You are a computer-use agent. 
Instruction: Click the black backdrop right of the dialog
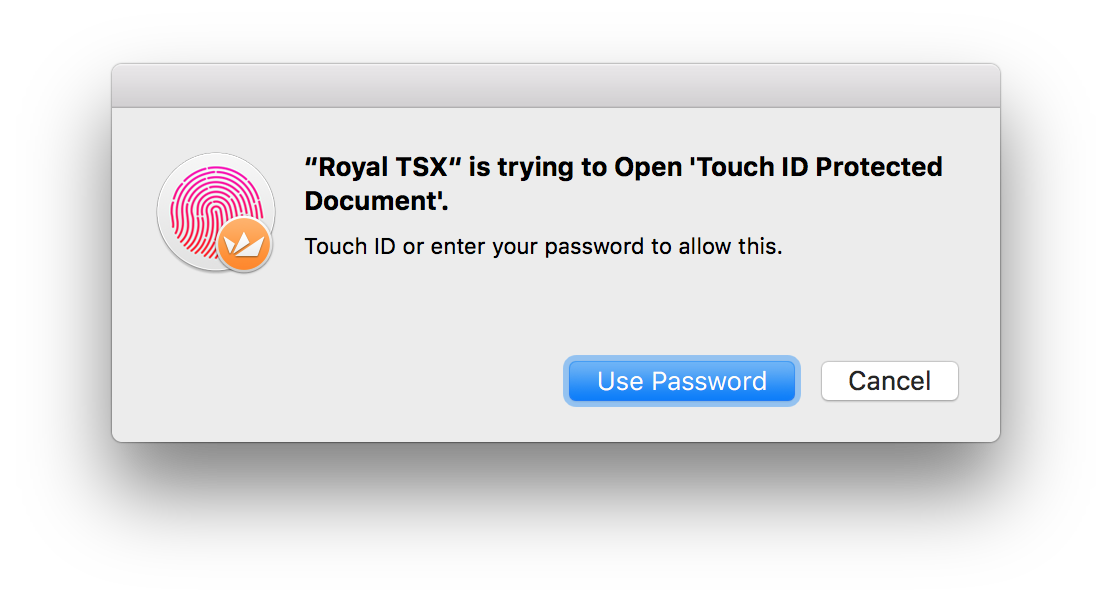pos(1055,300)
